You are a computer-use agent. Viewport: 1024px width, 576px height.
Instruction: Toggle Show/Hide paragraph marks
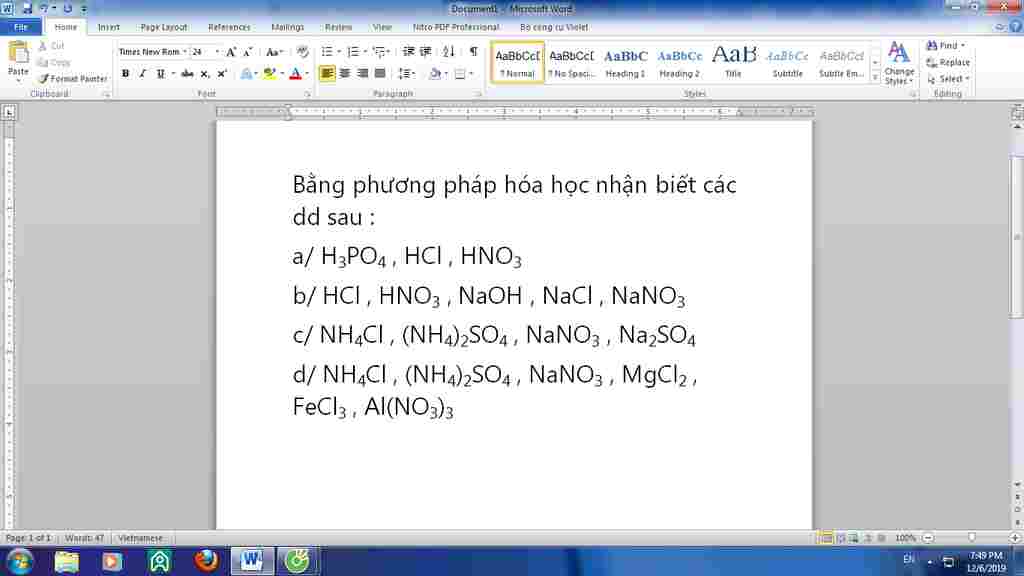(474, 51)
